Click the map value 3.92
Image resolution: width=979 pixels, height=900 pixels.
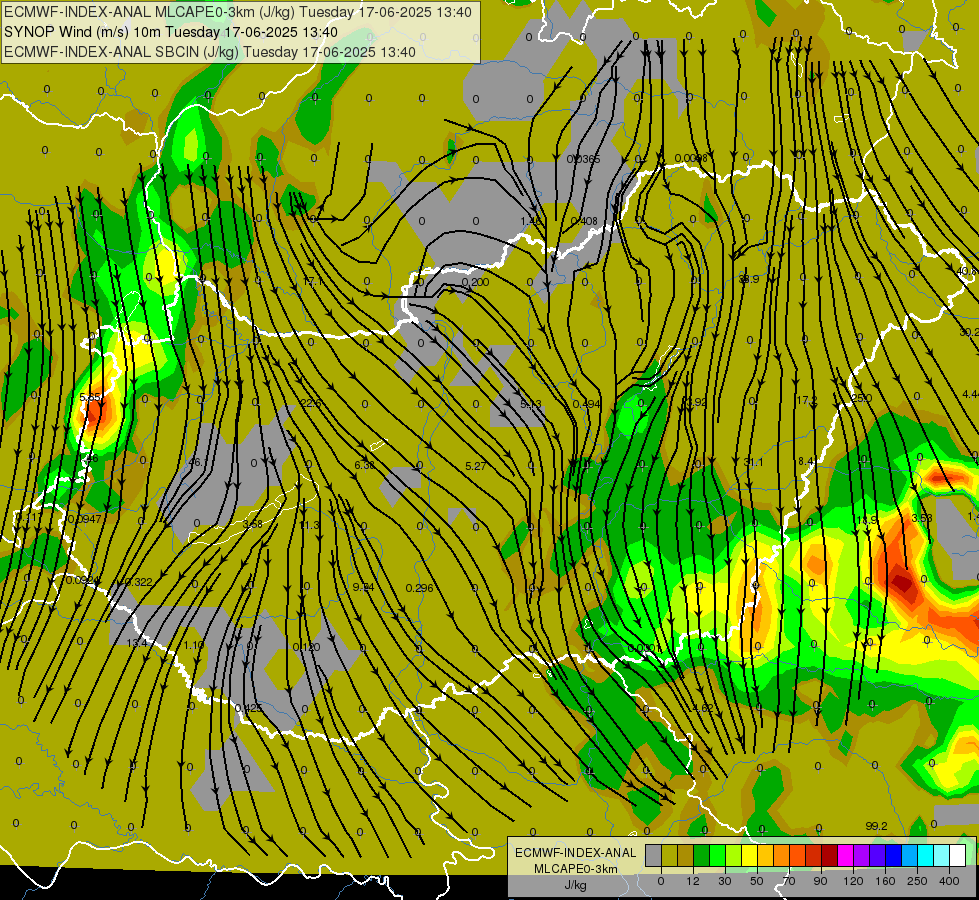[696, 402]
